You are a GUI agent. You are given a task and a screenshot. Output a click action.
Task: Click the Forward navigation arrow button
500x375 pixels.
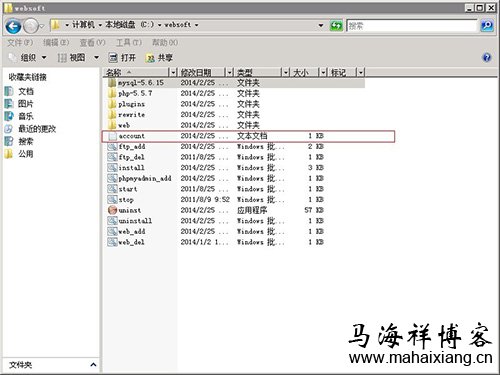31,26
